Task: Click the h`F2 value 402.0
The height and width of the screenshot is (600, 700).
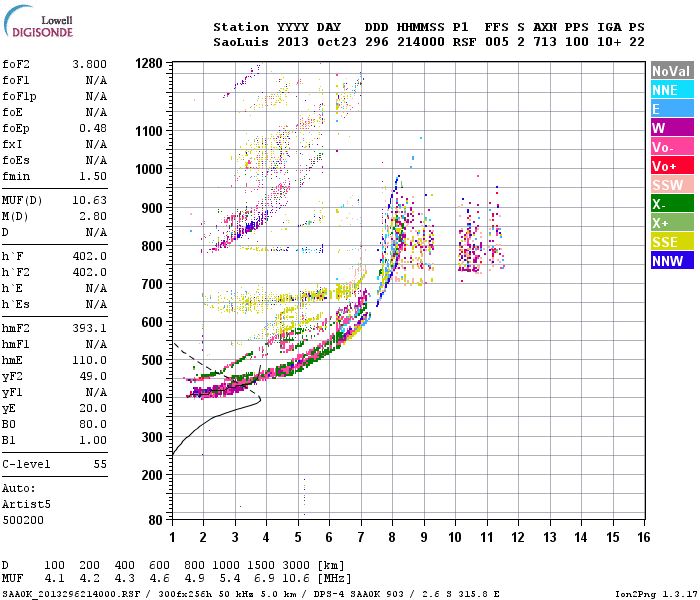Action: click(89, 273)
